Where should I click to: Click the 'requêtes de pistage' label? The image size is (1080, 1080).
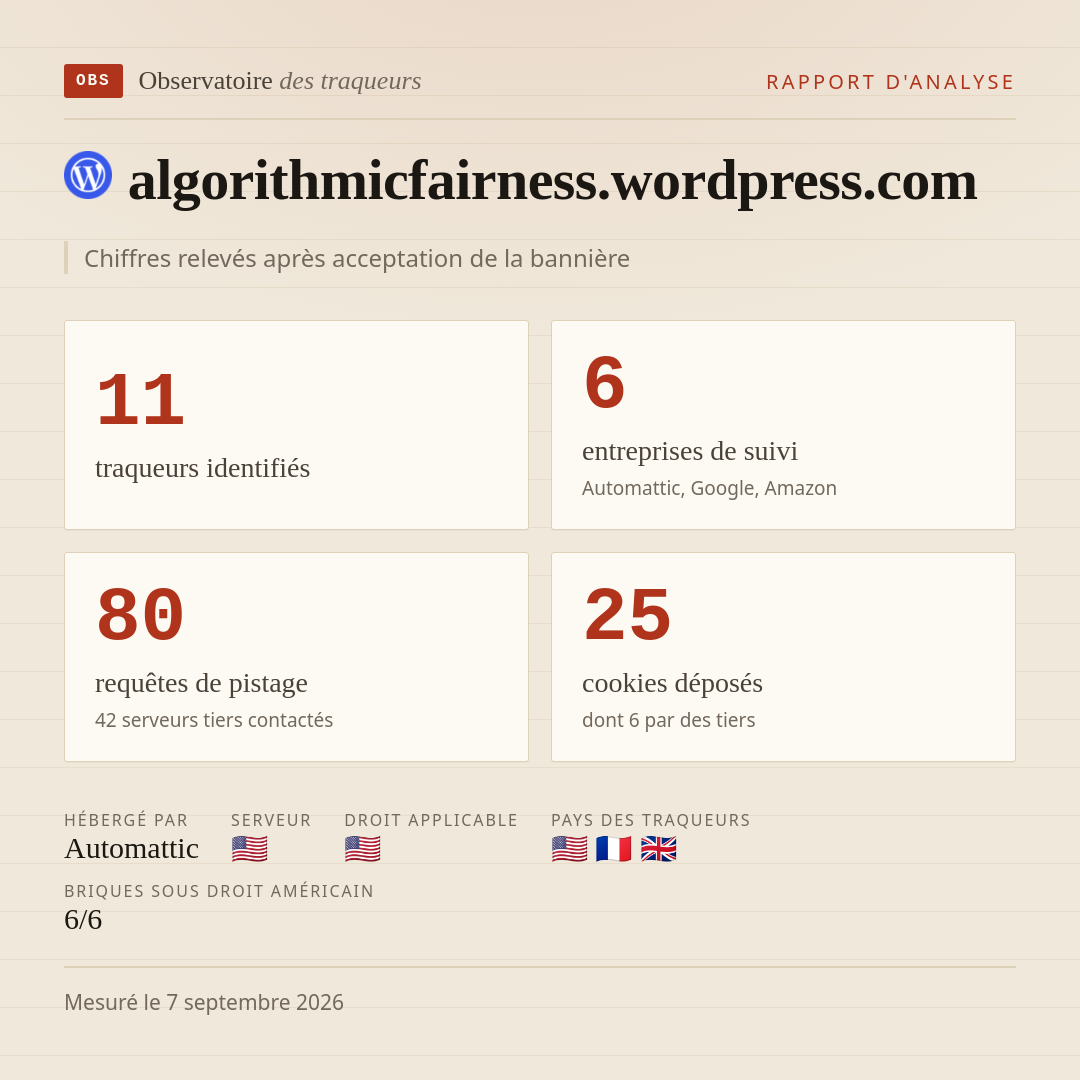[201, 683]
